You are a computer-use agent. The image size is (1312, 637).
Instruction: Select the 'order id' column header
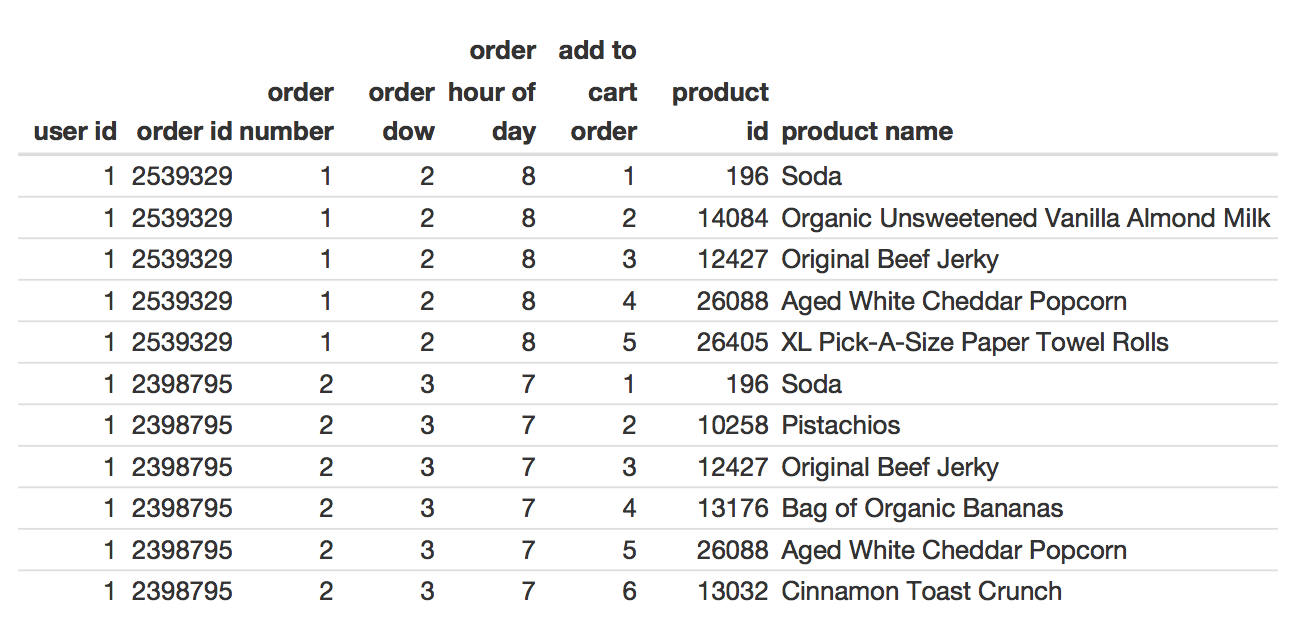[184, 132]
